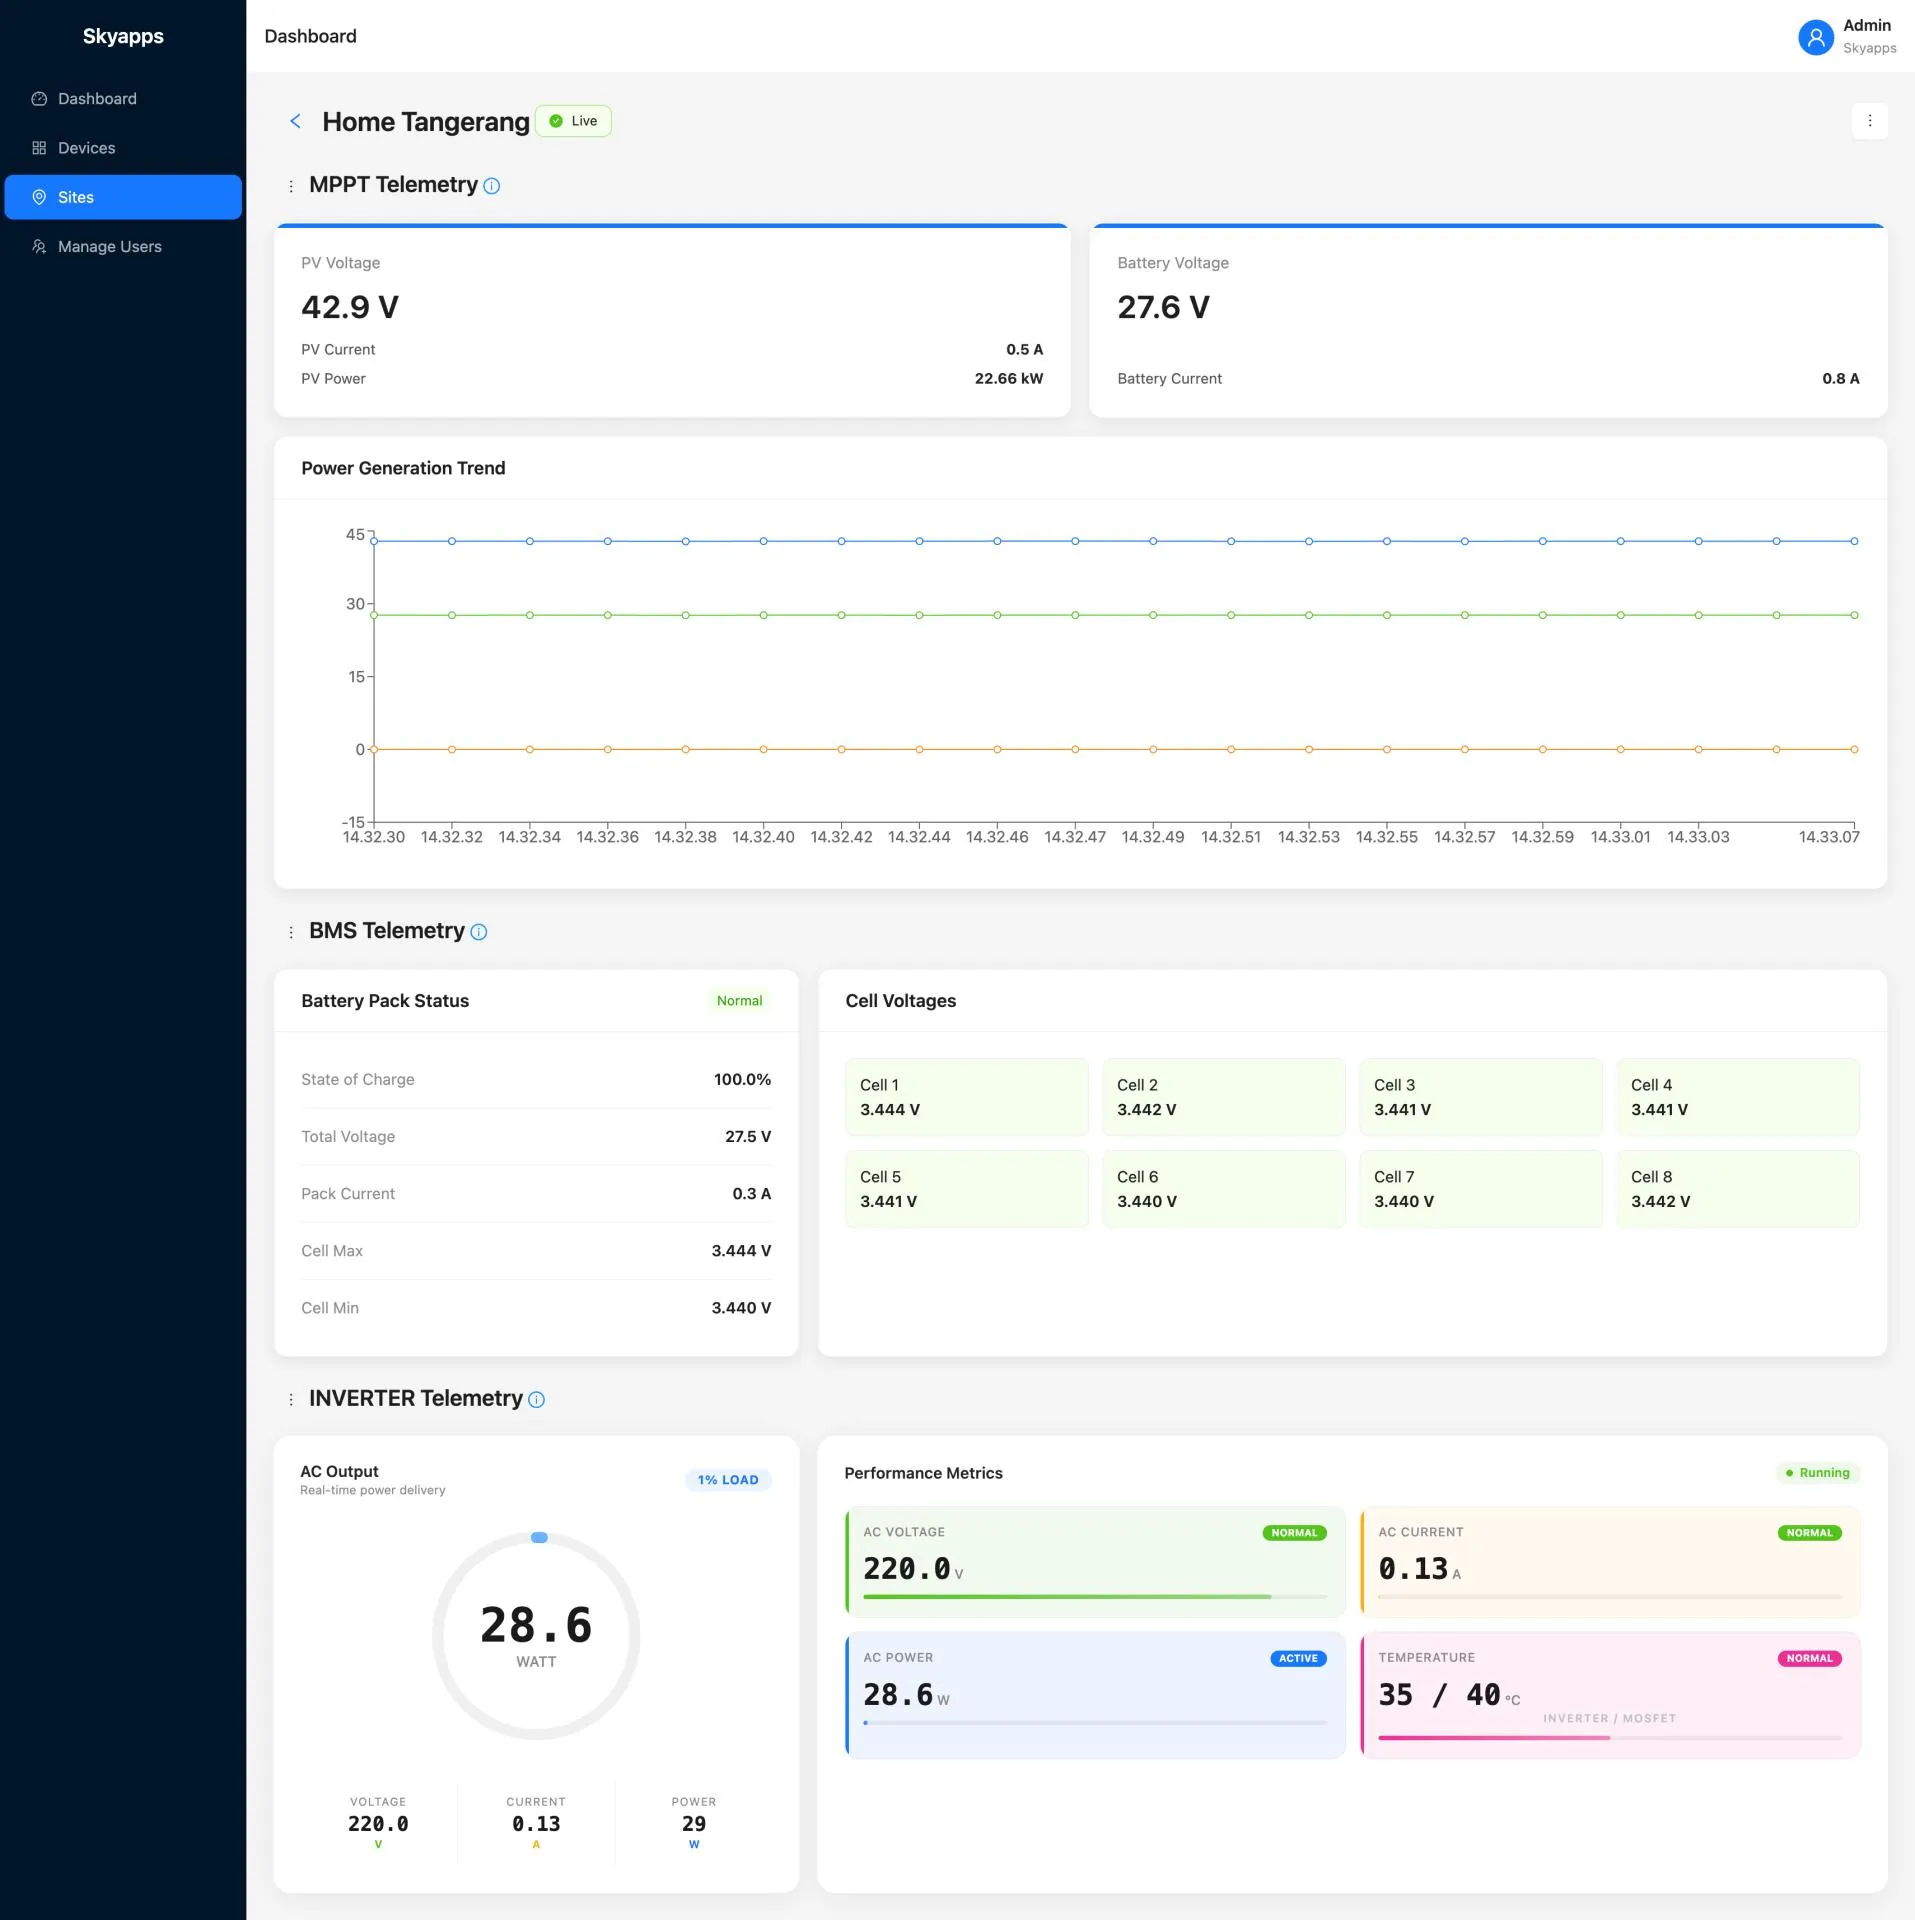
Task: Click the PV Power value 22.66 kW
Action: (x=1008, y=379)
